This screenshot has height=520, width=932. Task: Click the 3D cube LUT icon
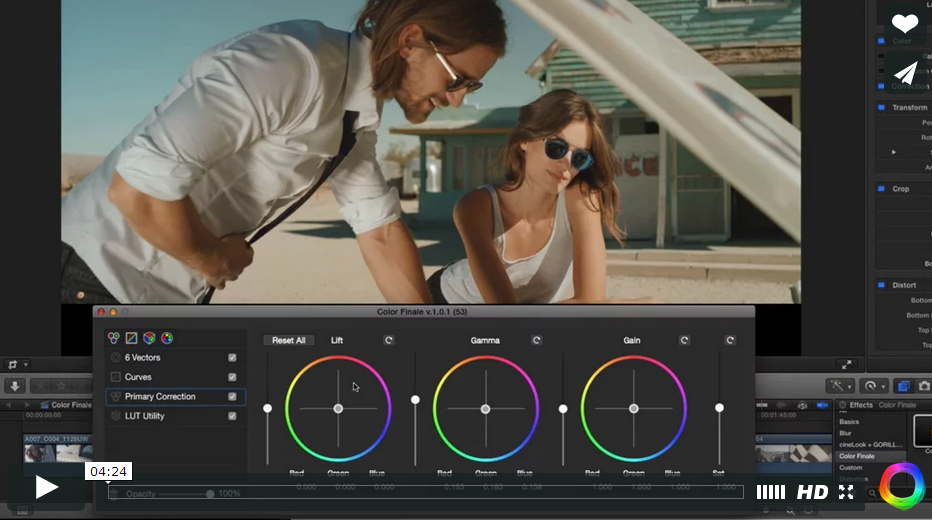(x=149, y=338)
